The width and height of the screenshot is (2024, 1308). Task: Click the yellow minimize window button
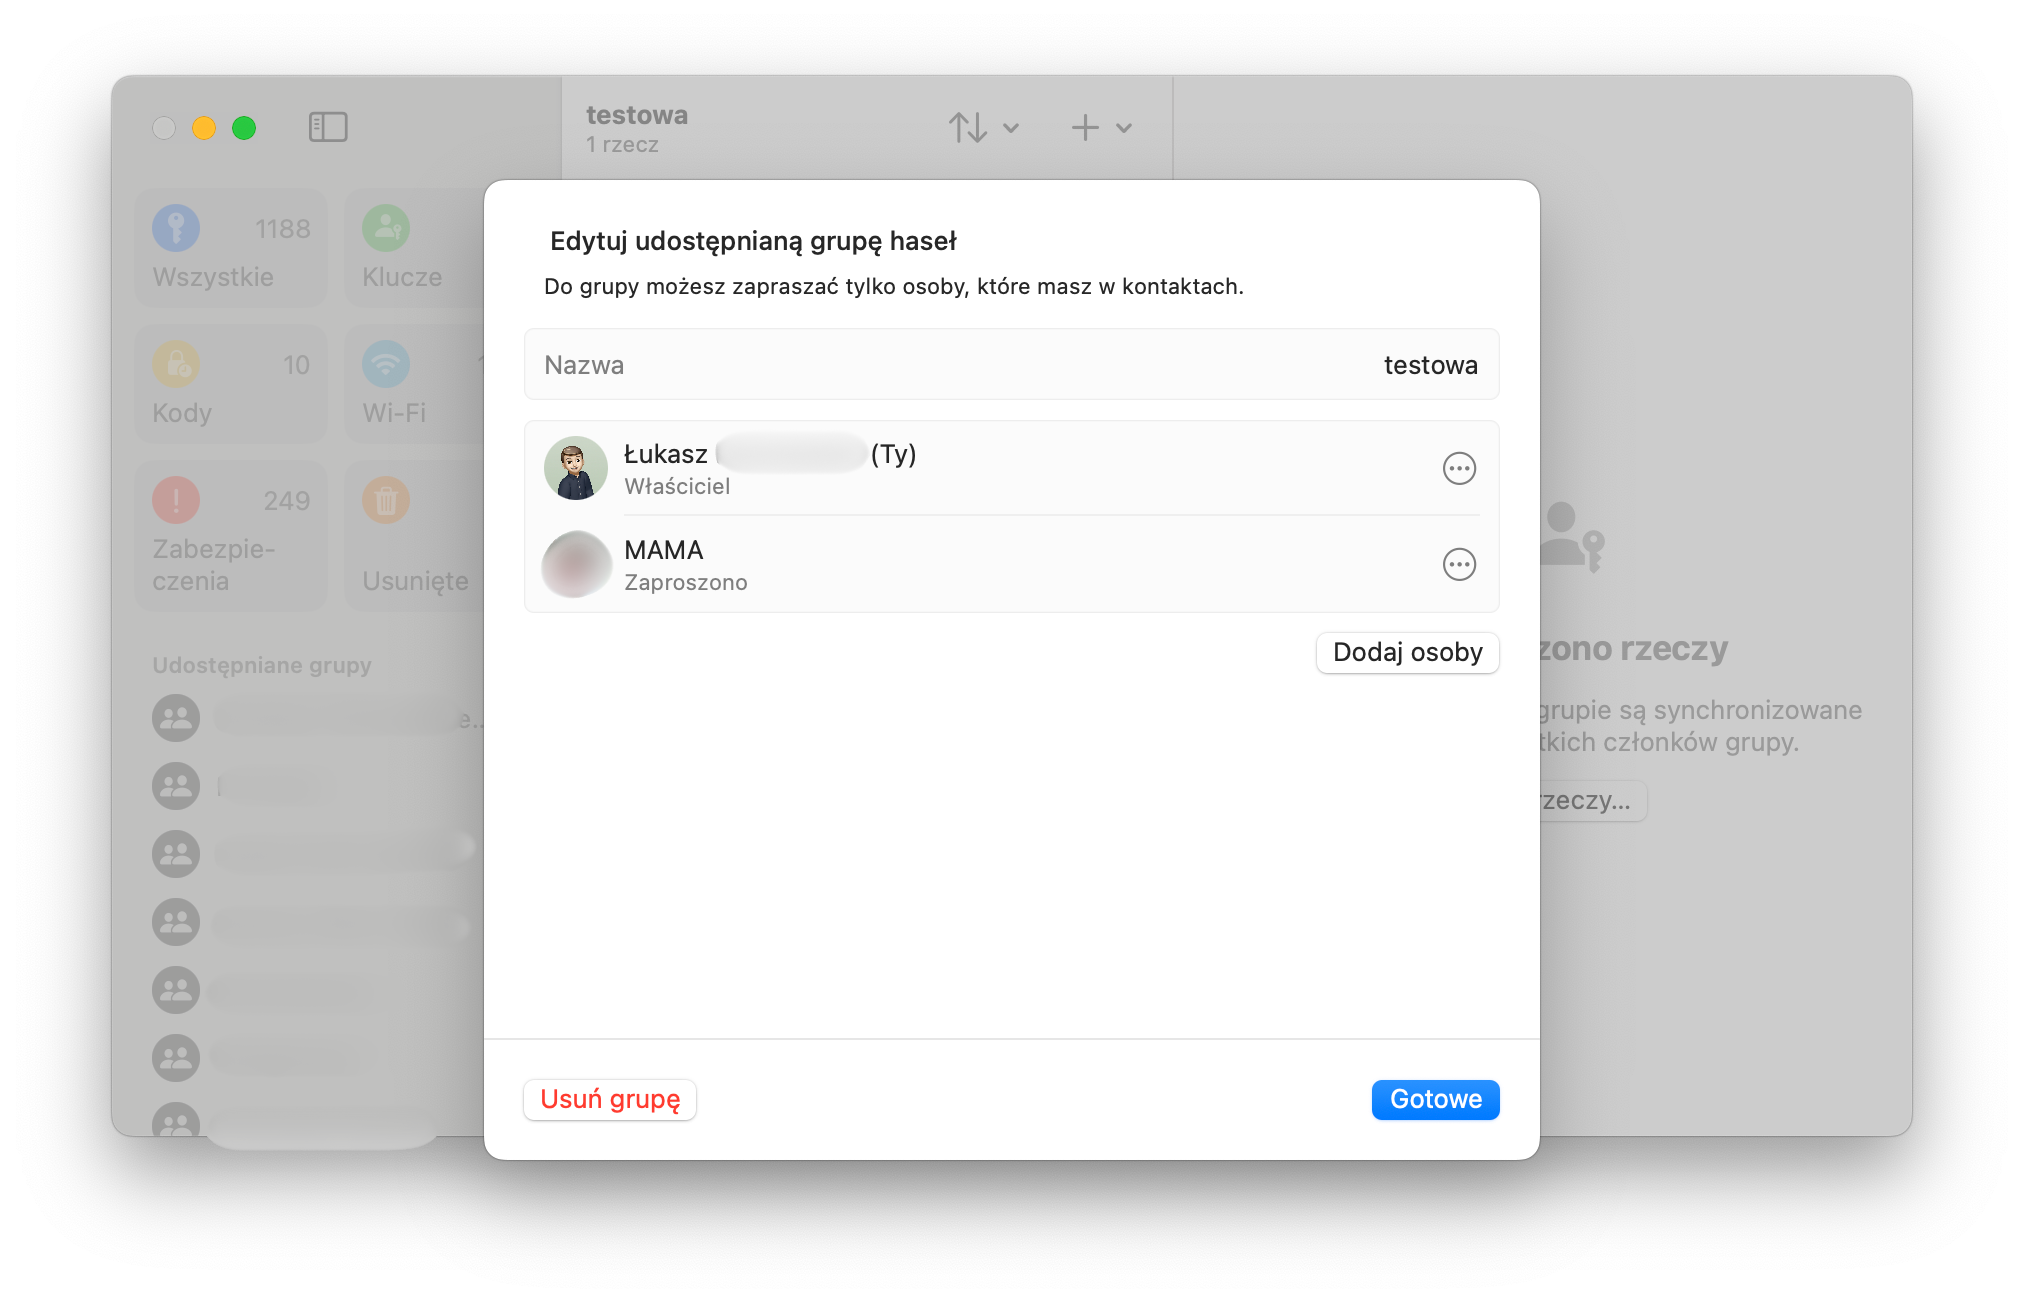[204, 128]
